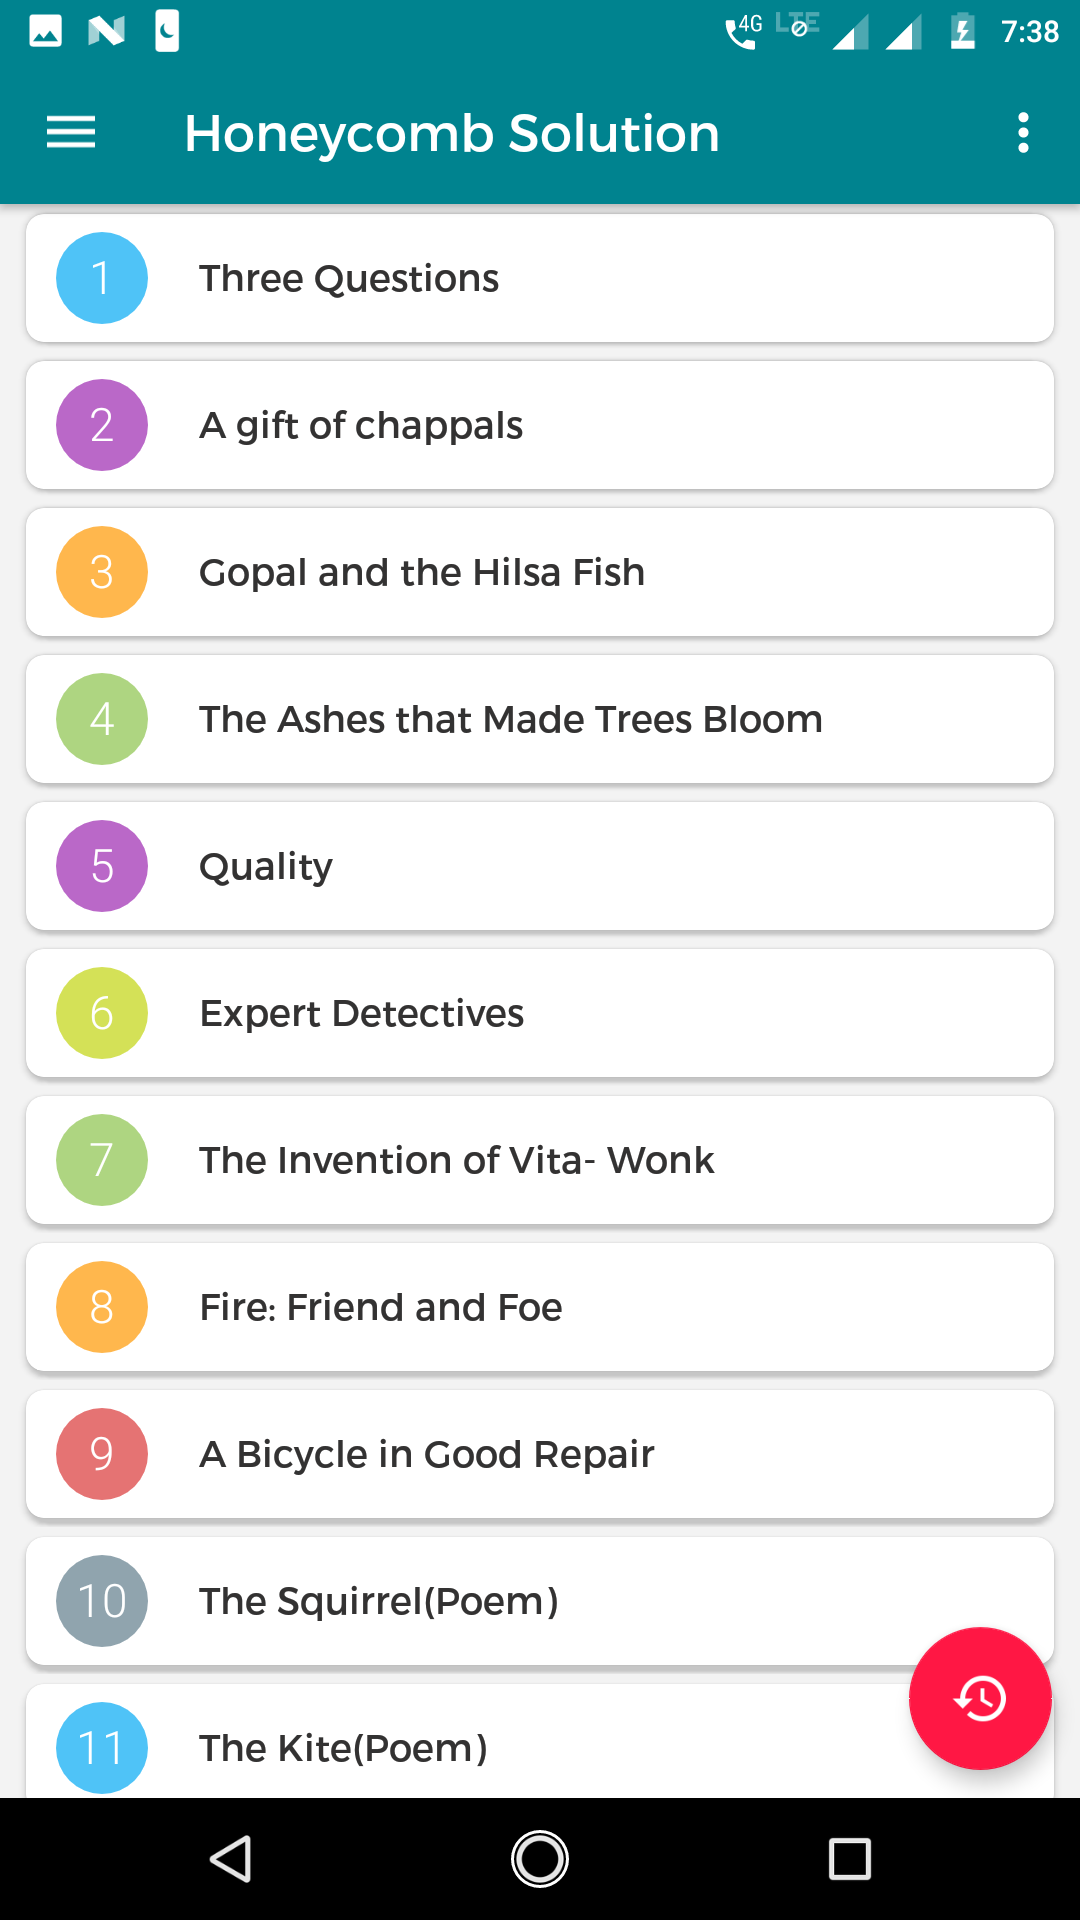Open Three Questions chapter
Screen dimensions: 1080x1920
pos(540,278)
